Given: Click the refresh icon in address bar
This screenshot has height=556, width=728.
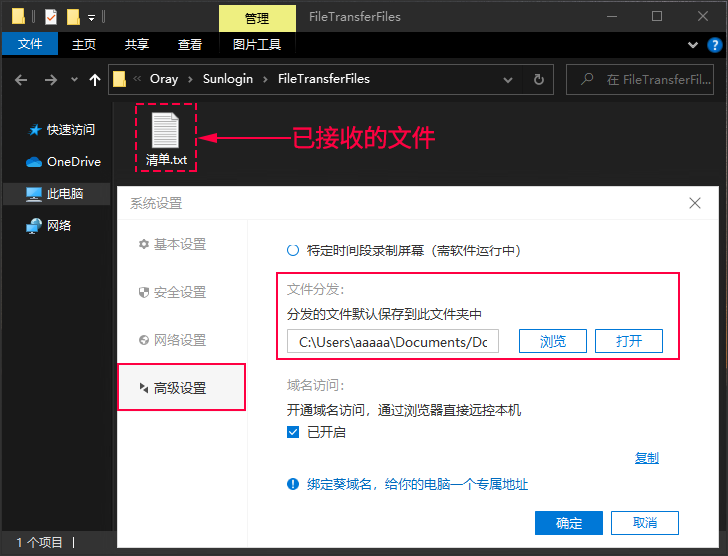Looking at the screenshot, I should coord(539,80).
